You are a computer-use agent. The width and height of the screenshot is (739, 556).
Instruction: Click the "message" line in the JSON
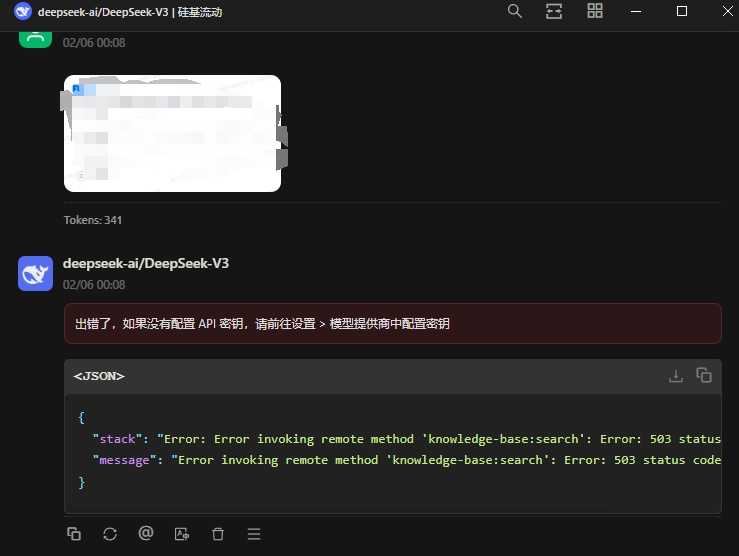coord(407,460)
